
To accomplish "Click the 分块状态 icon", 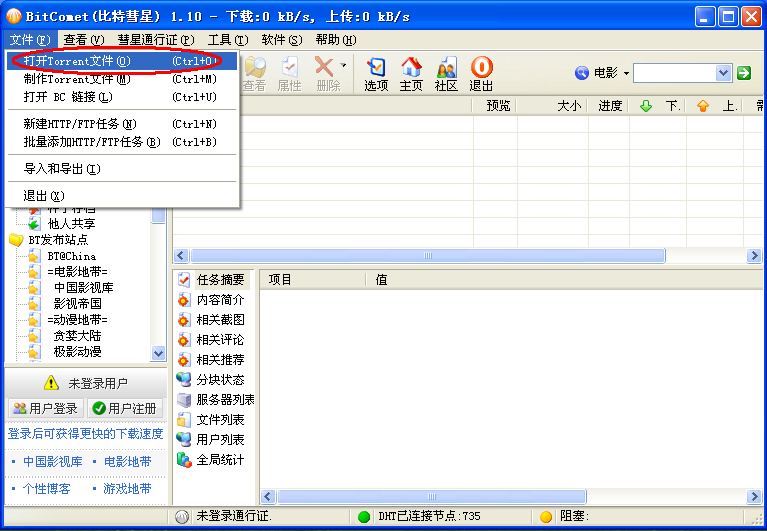I will pos(183,379).
